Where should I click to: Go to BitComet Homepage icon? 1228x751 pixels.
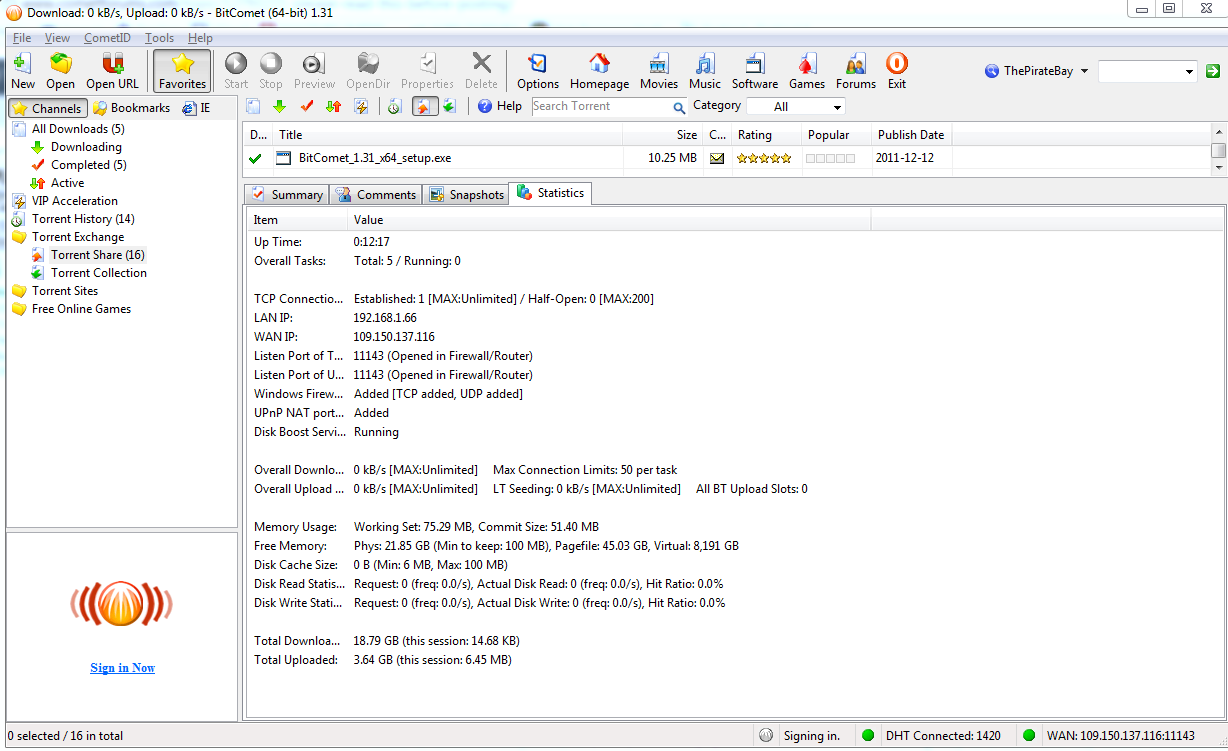(x=599, y=71)
